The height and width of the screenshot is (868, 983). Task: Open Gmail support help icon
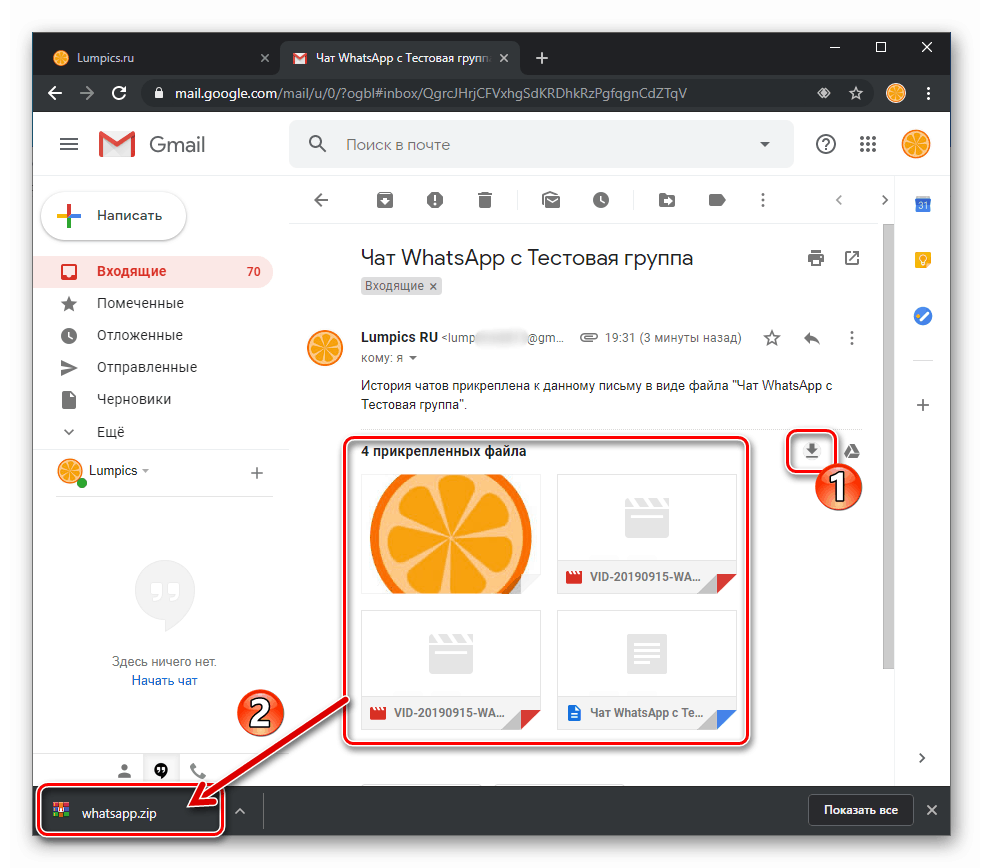tap(826, 145)
